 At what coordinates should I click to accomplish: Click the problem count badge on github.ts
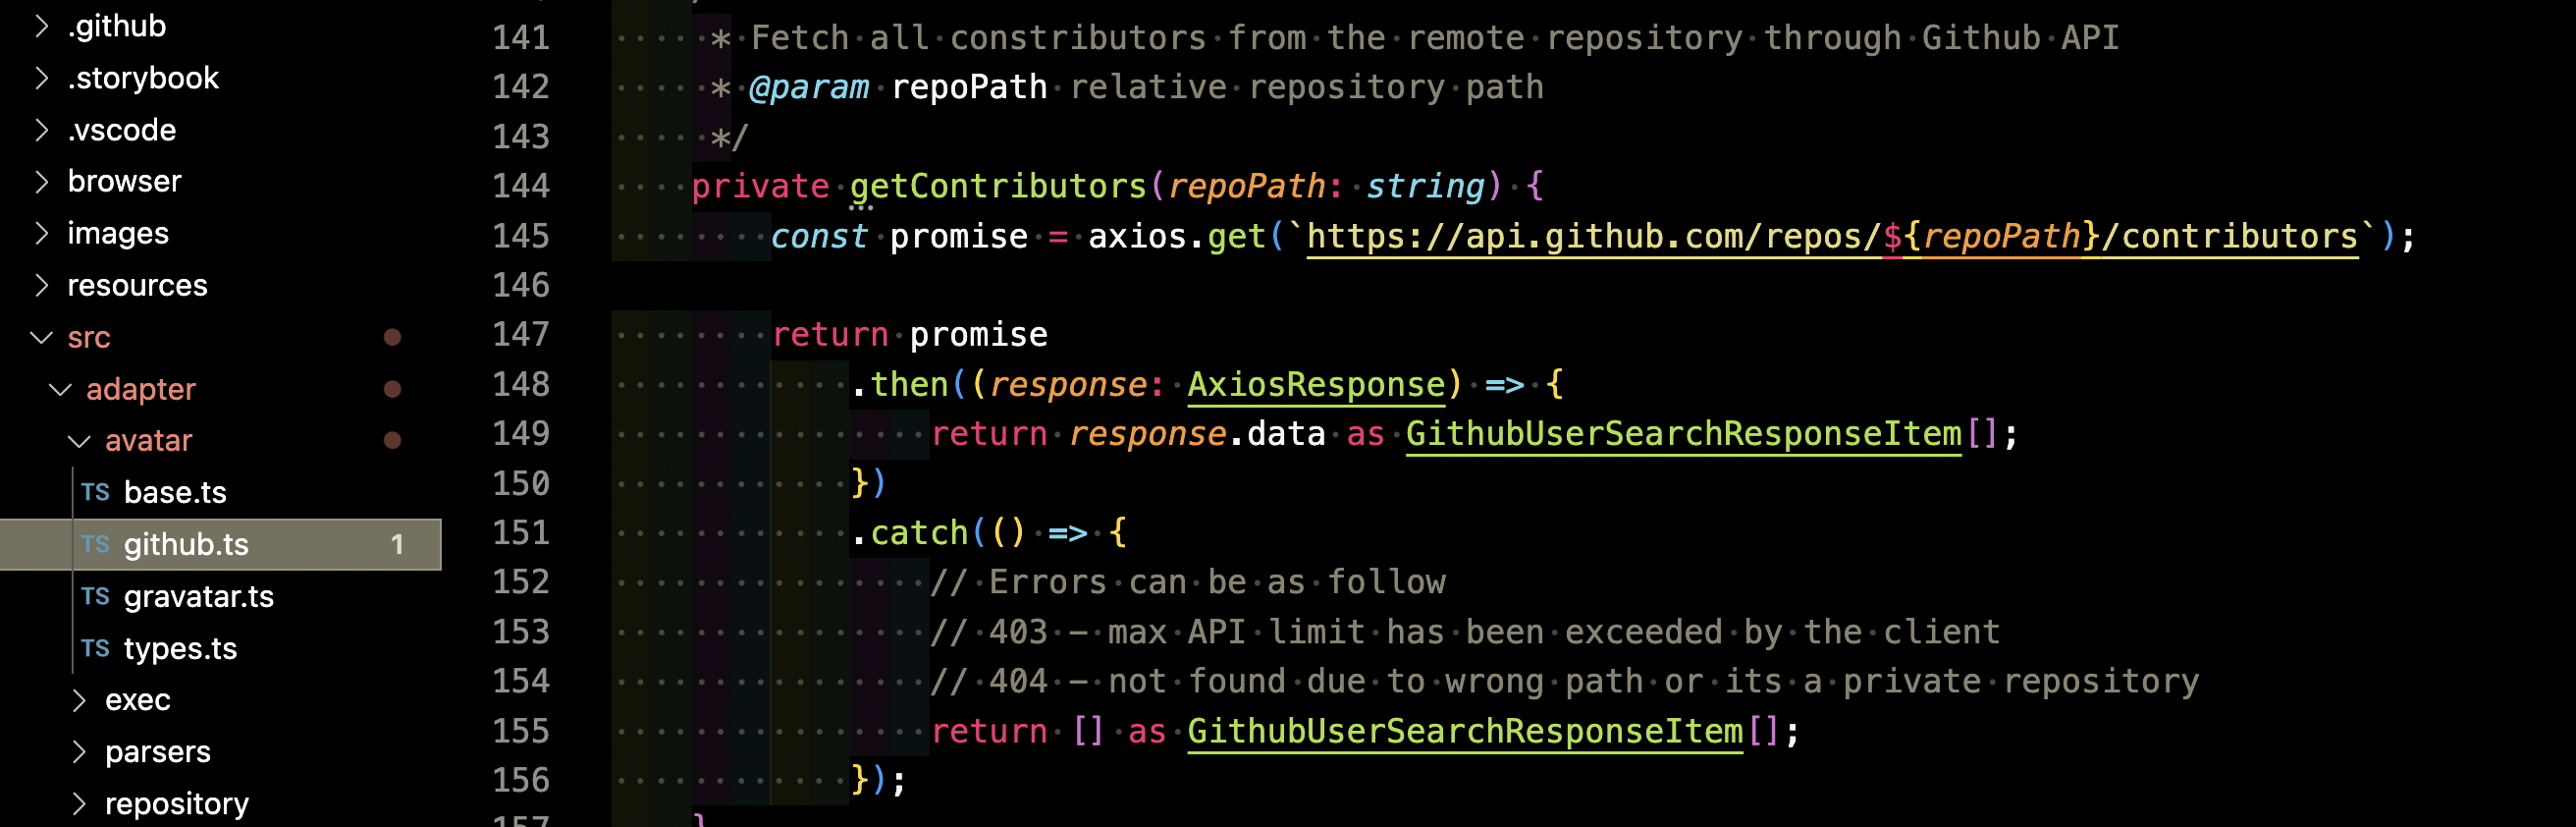(x=397, y=544)
